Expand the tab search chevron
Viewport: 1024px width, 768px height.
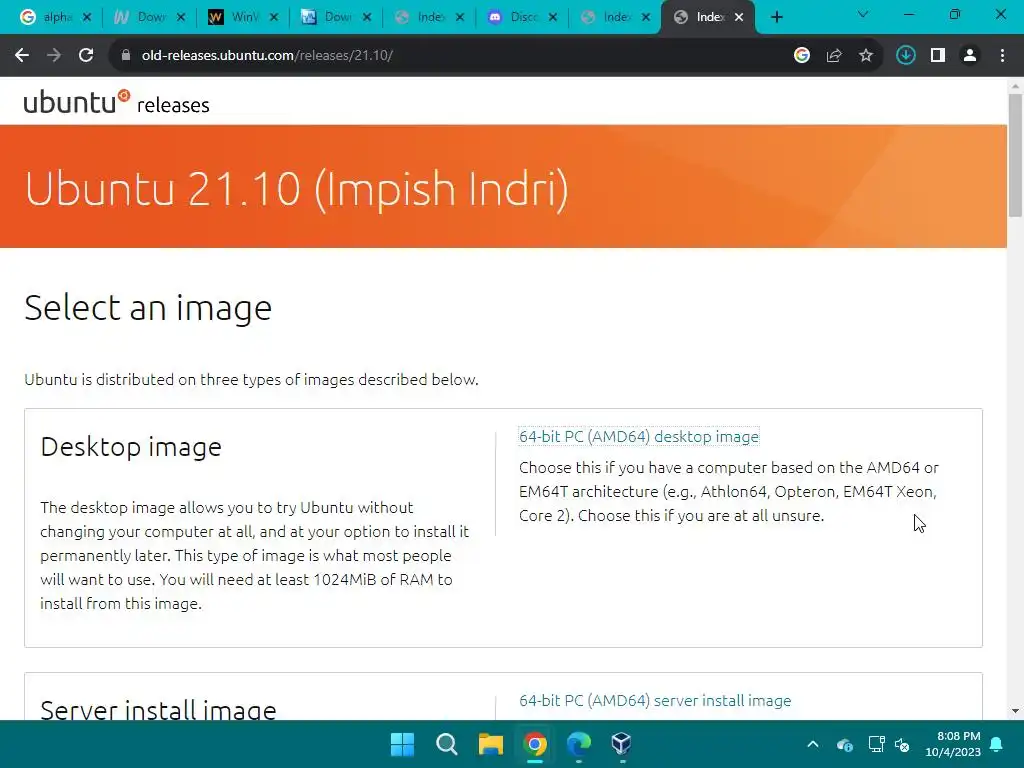pyautogui.click(x=863, y=14)
